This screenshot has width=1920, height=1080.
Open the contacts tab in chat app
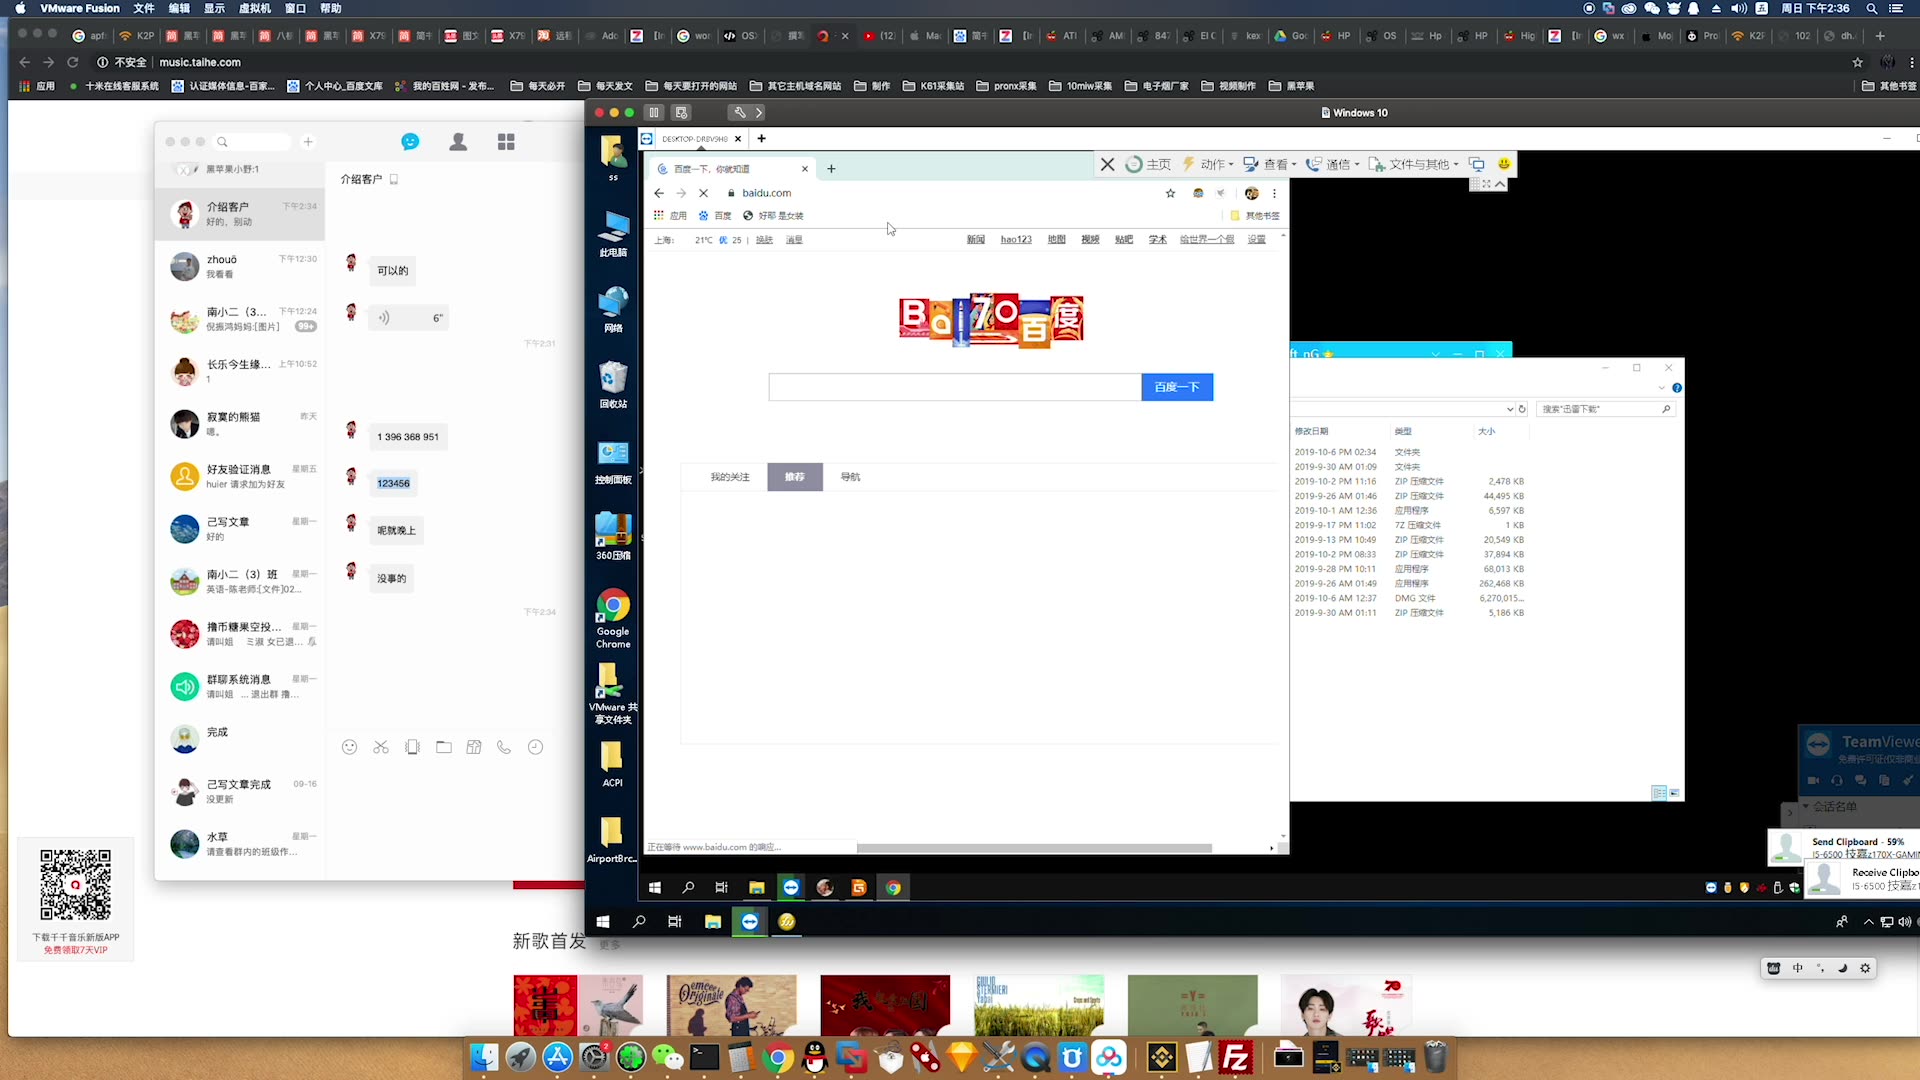(458, 142)
